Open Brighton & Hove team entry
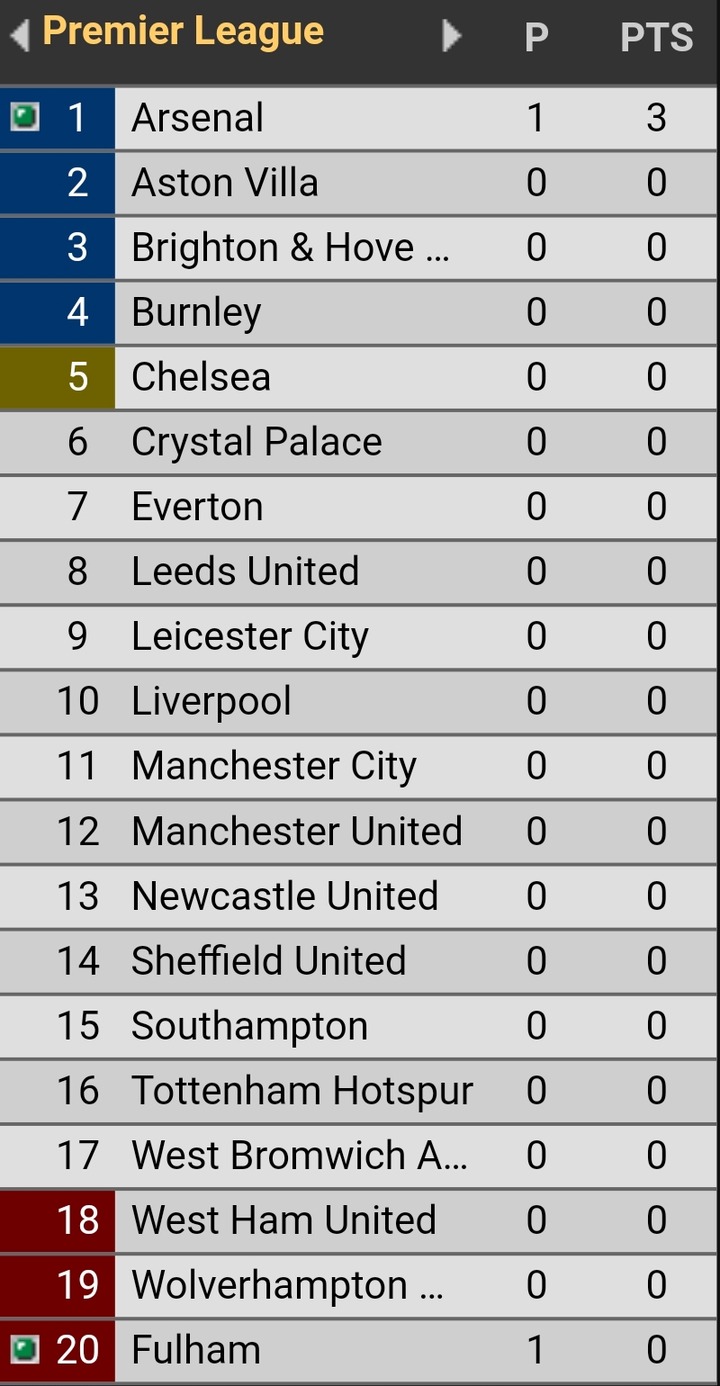The height and width of the screenshot is (1386, 720). (290, 248)
